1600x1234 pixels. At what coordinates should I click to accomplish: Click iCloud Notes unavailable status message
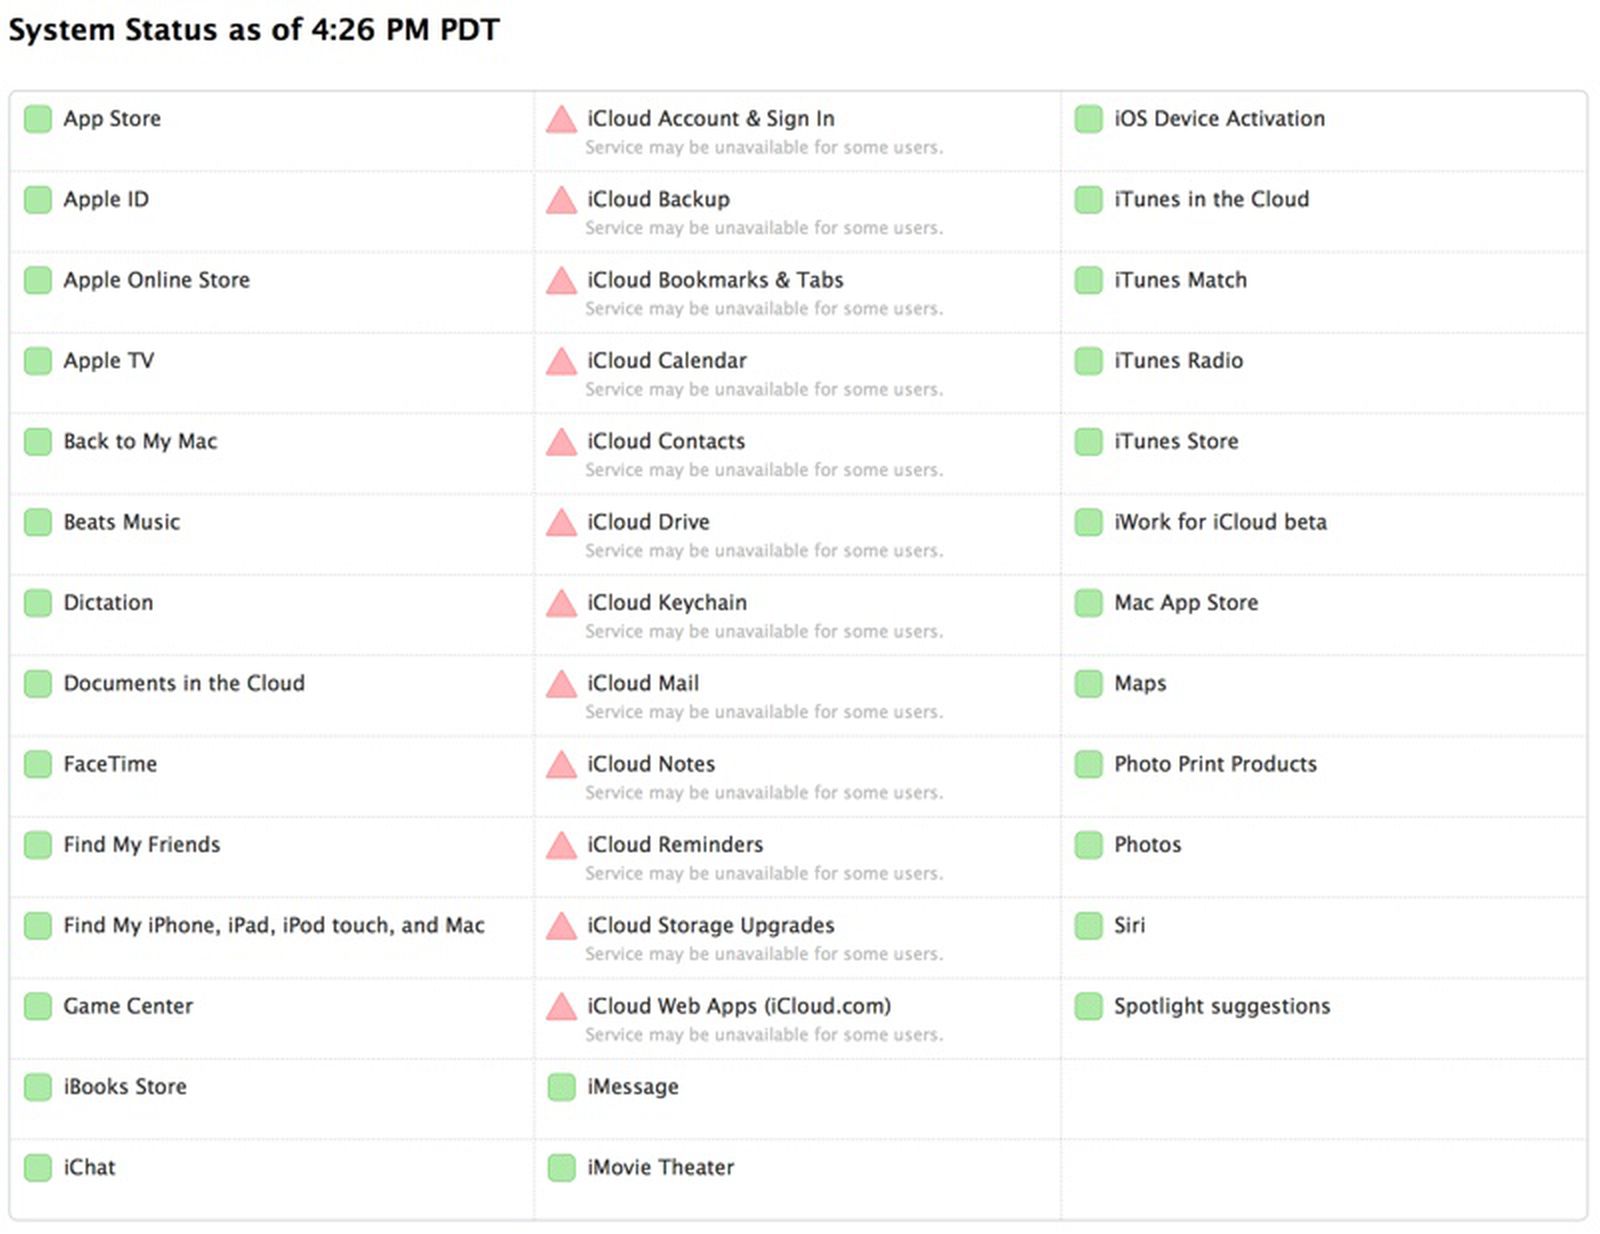pos(763,793)
